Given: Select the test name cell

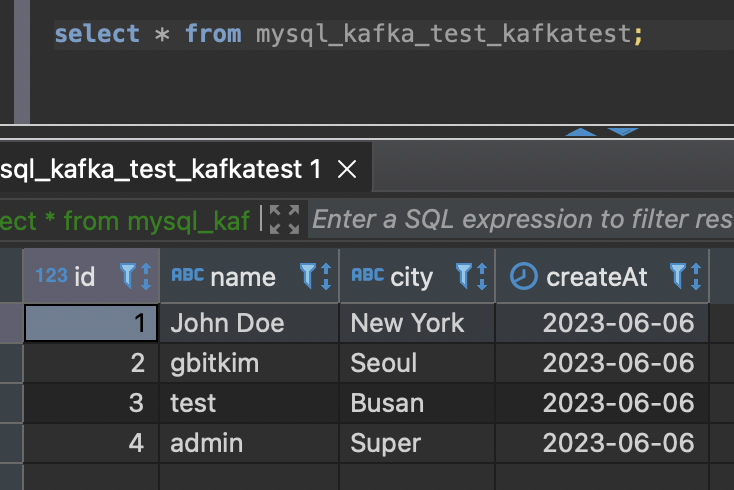Looking at the screenshot, I should click(250, 403).
